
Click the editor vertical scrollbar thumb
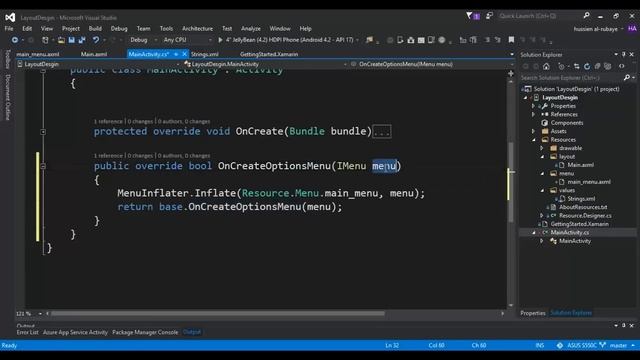[x=511, y=182]
